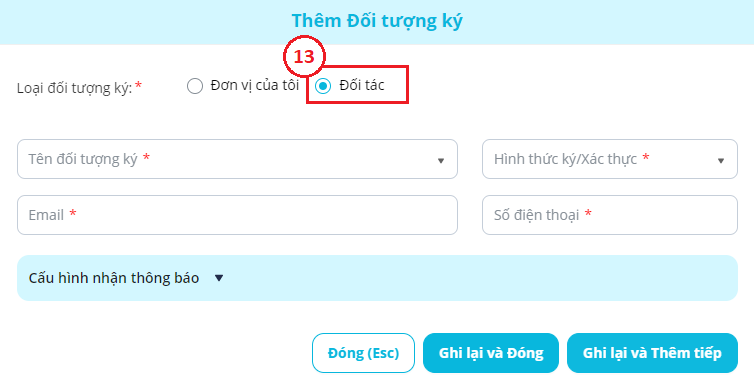Select the "Đơn vị của tôi" radio circle

pos(195,87)
